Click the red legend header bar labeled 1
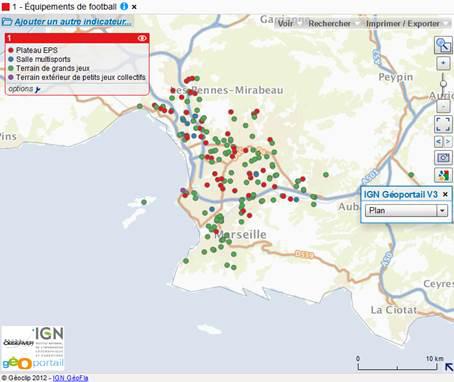The height and width of the screenshot is (382, 454). pos(77,38)
